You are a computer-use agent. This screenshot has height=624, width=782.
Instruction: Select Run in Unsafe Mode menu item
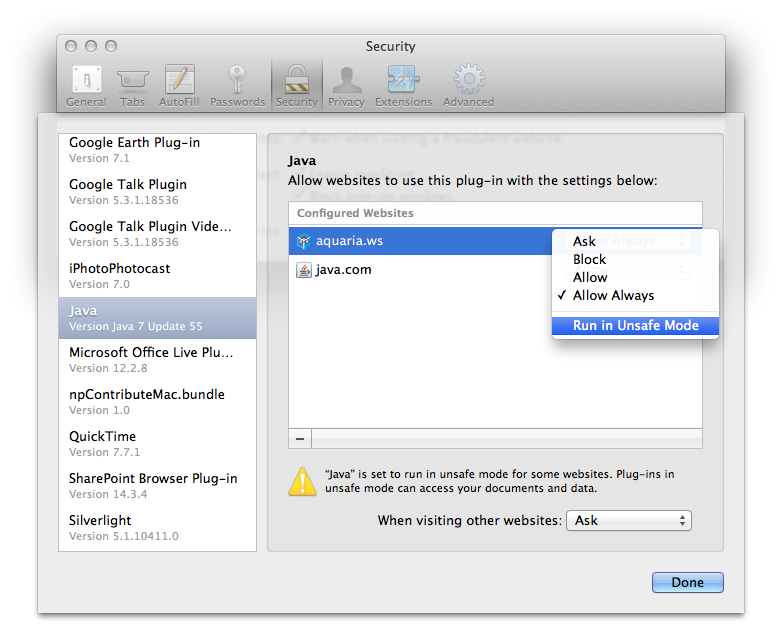[635, 326]
